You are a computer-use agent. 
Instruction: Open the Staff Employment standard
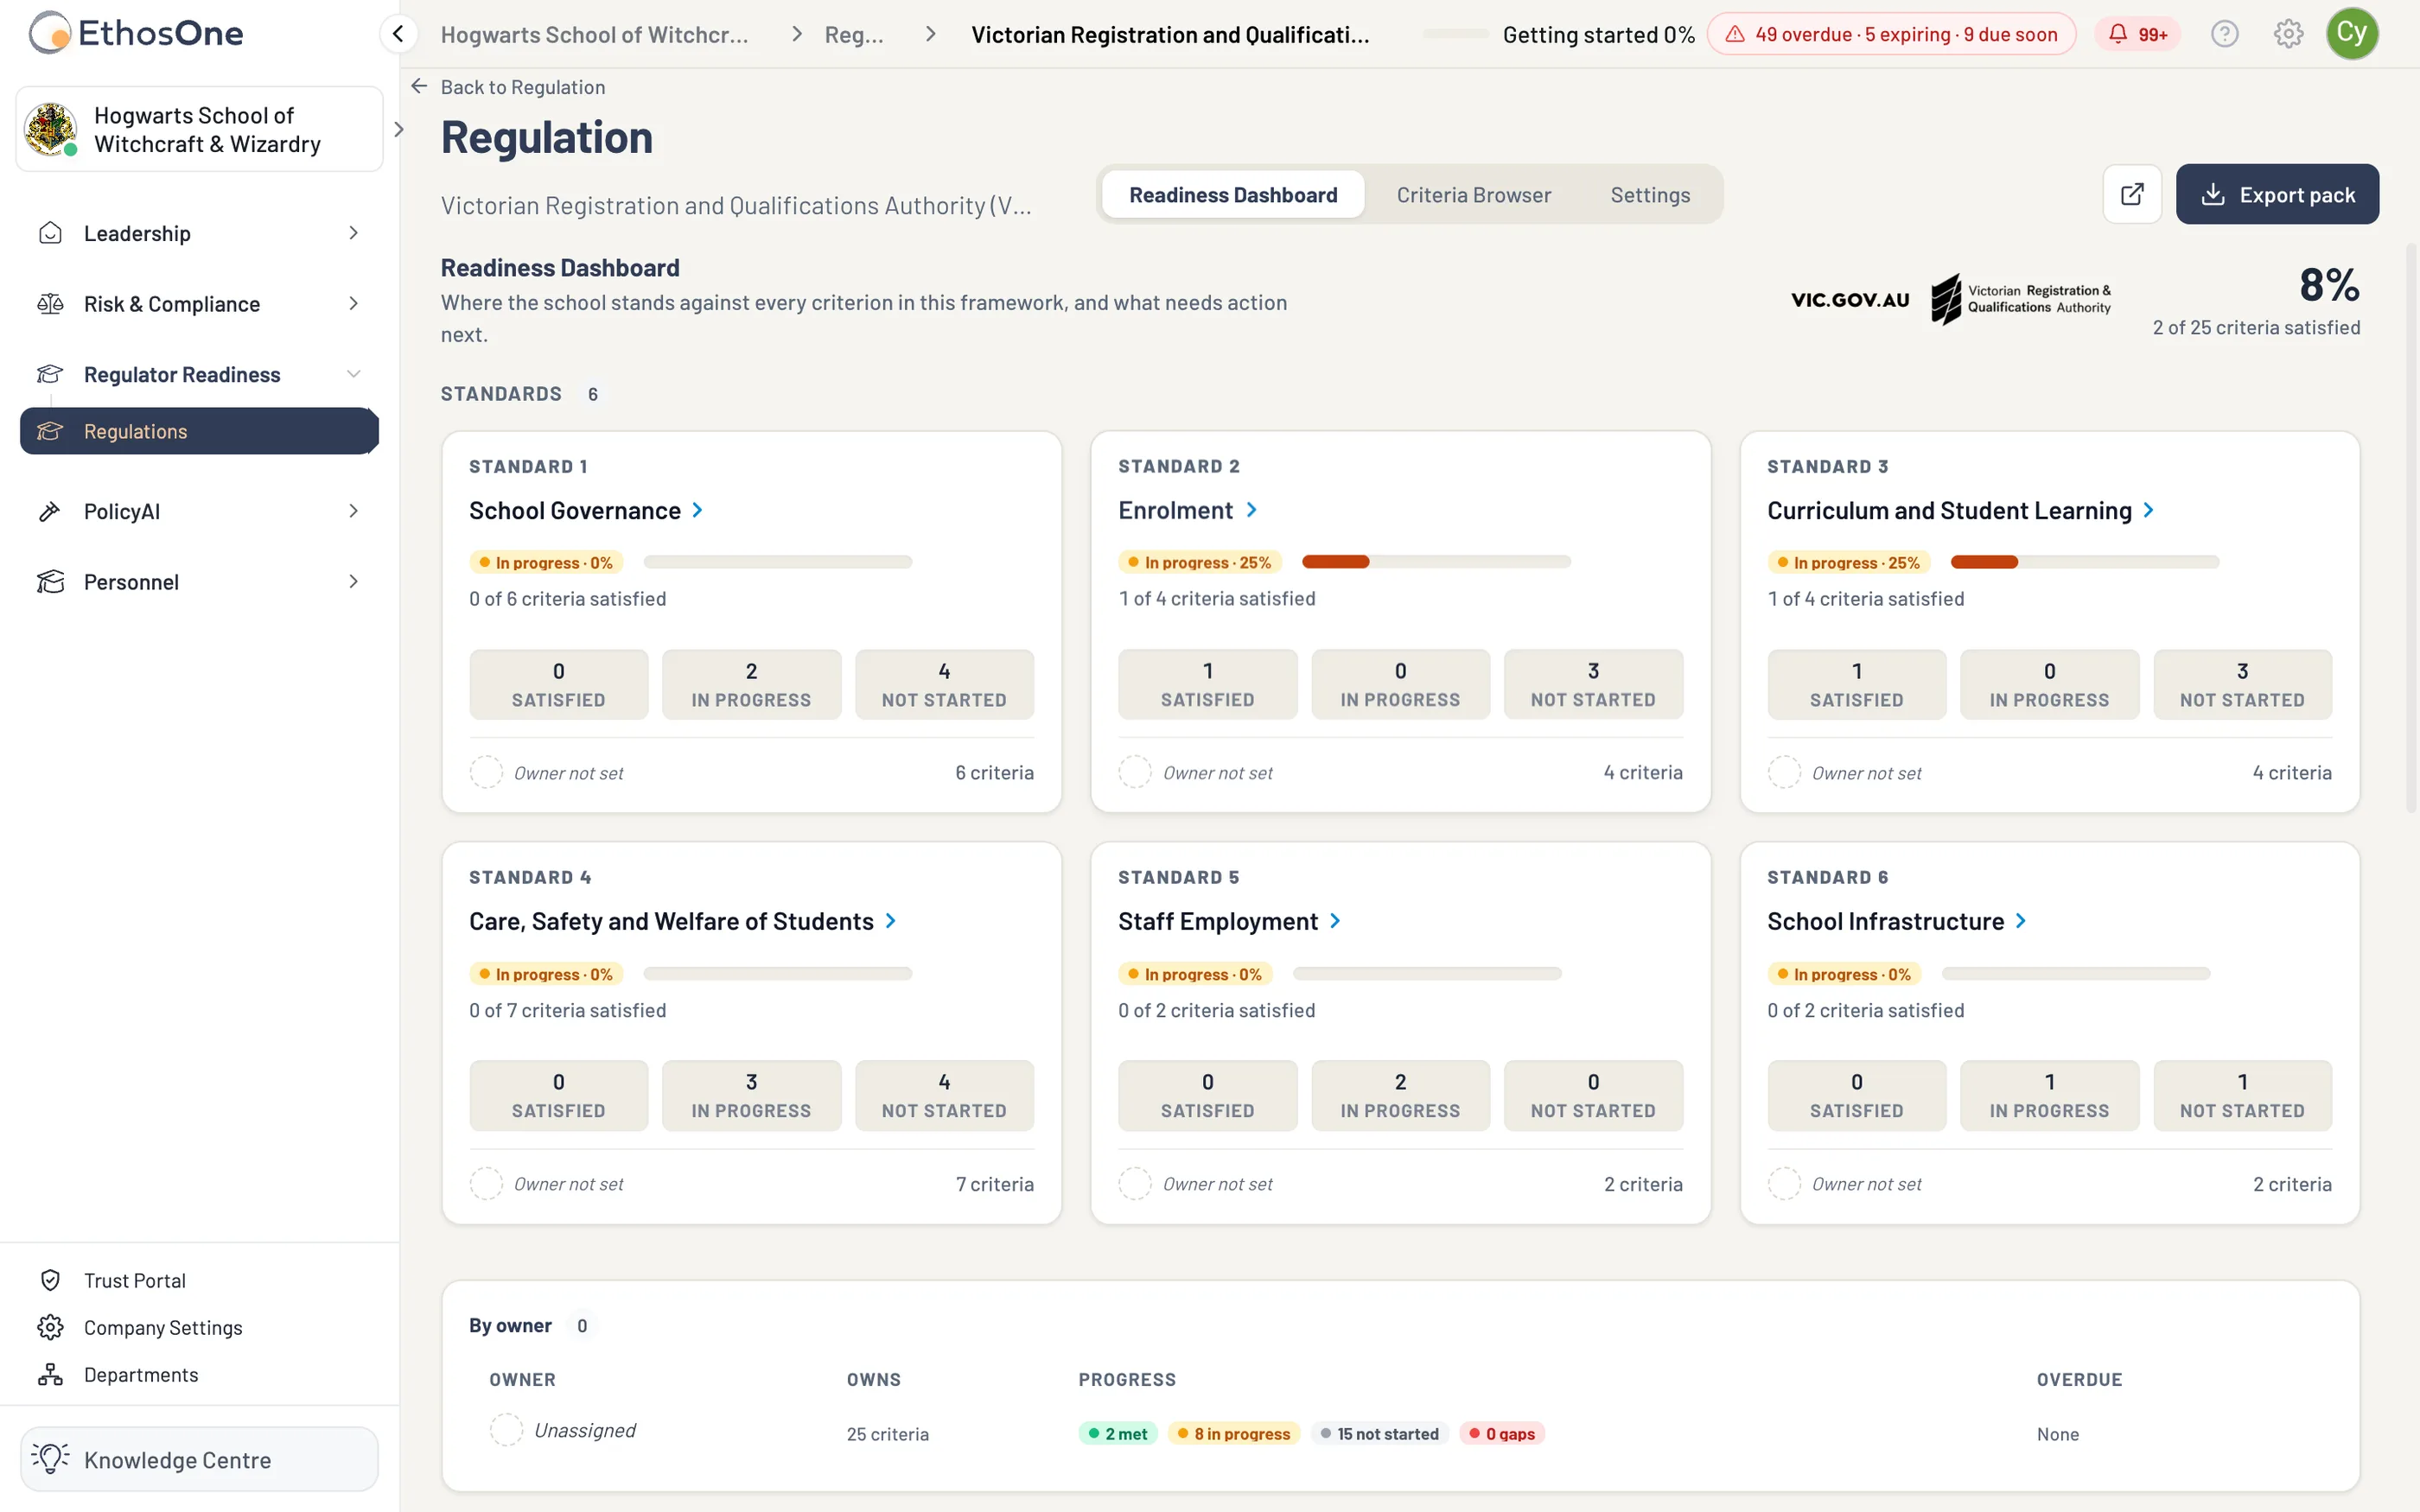[x=1229, y=922]
